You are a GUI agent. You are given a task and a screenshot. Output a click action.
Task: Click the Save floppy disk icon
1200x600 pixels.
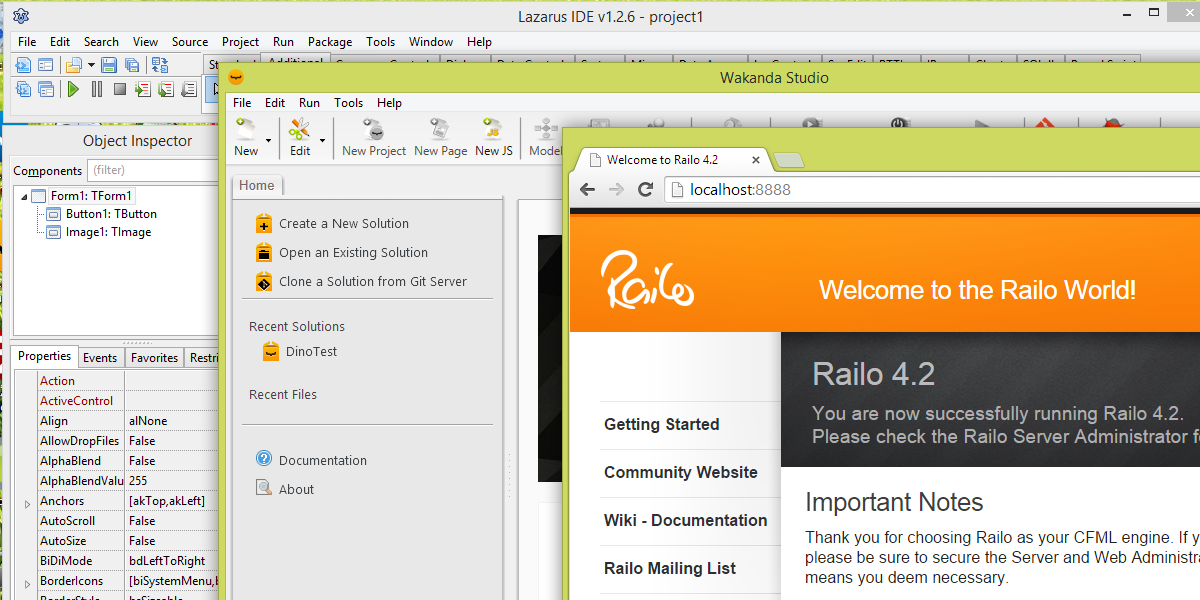[x=108, y=66]
